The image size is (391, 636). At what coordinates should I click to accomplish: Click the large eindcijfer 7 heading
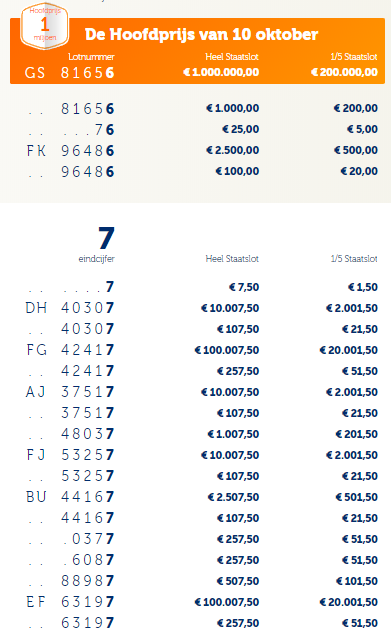point(106,238)
